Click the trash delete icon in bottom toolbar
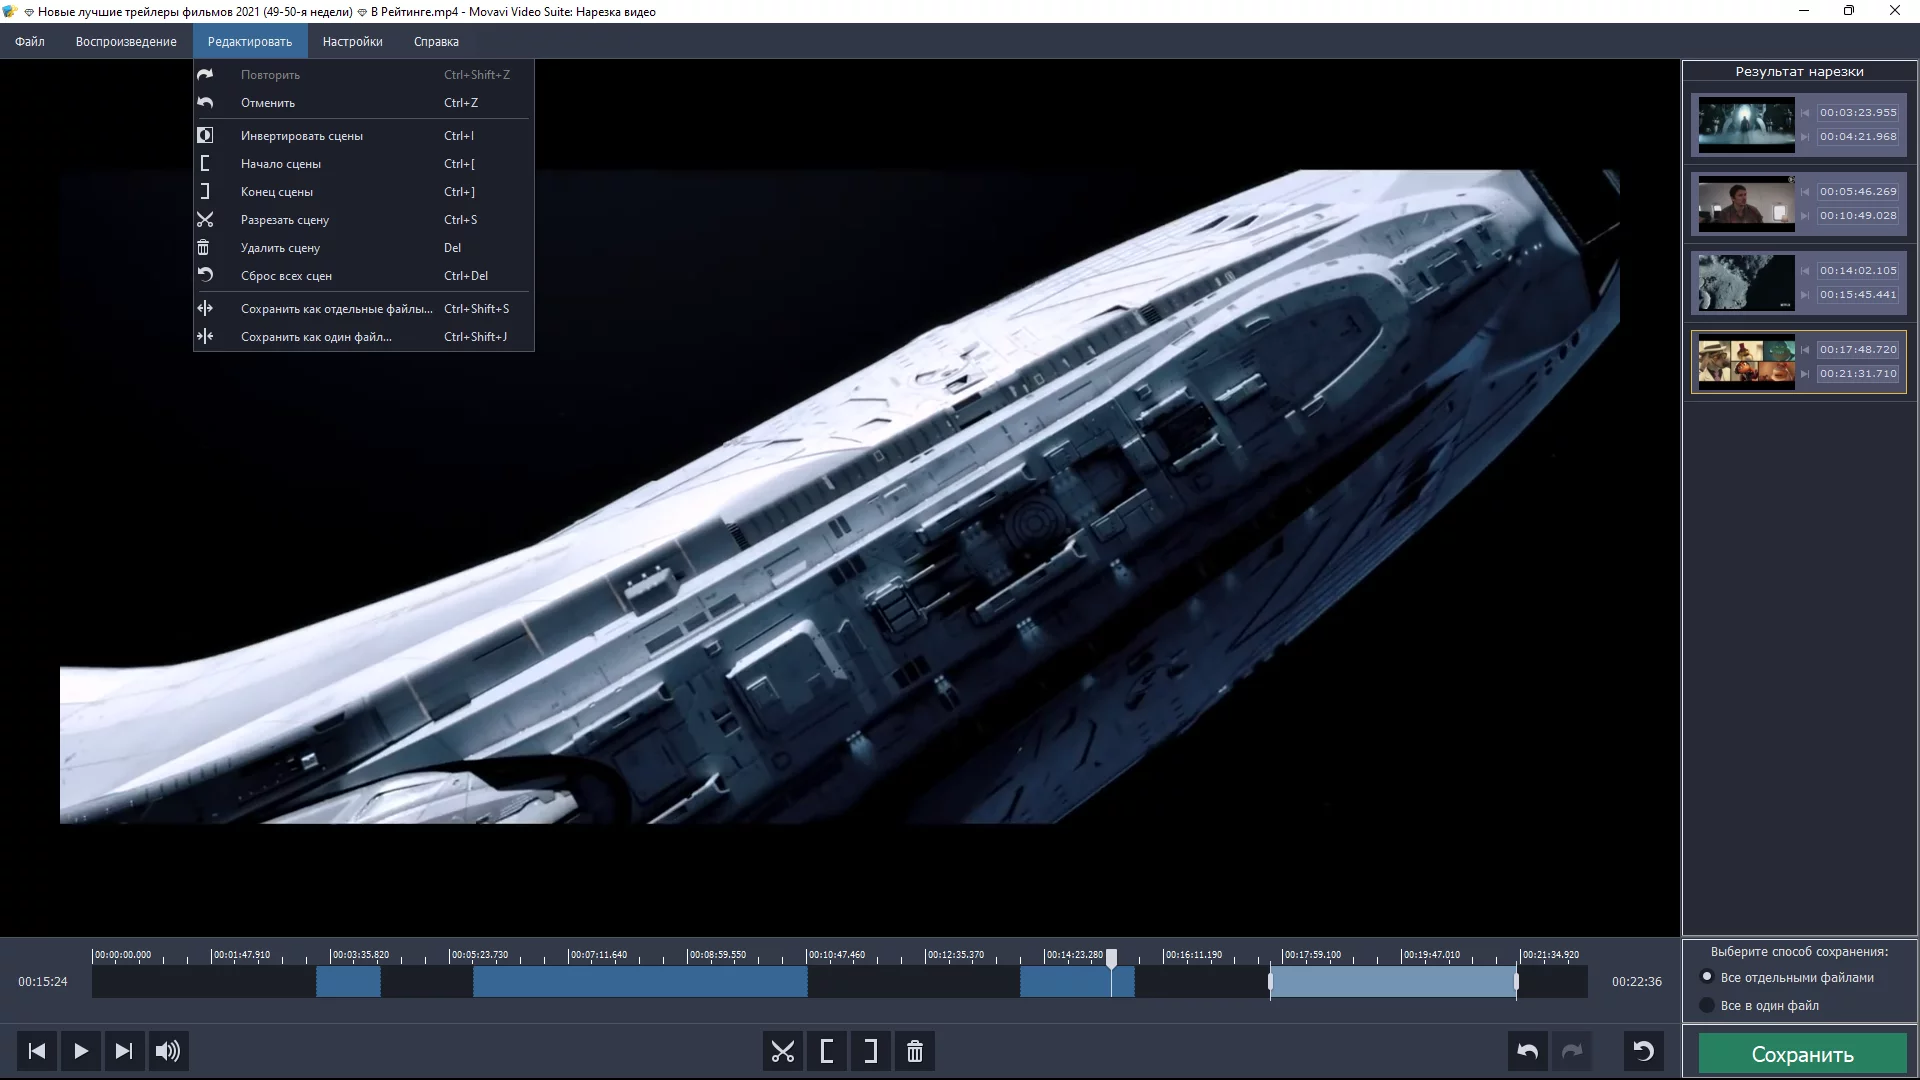This screenshot has width=1920, height=1080. (915, 1052)
